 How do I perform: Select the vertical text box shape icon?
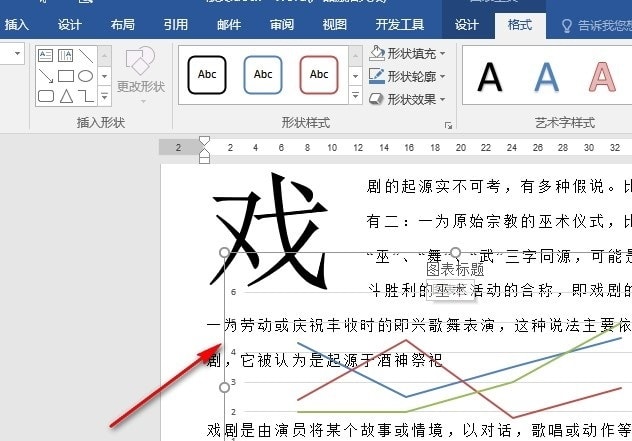(66, 55)
